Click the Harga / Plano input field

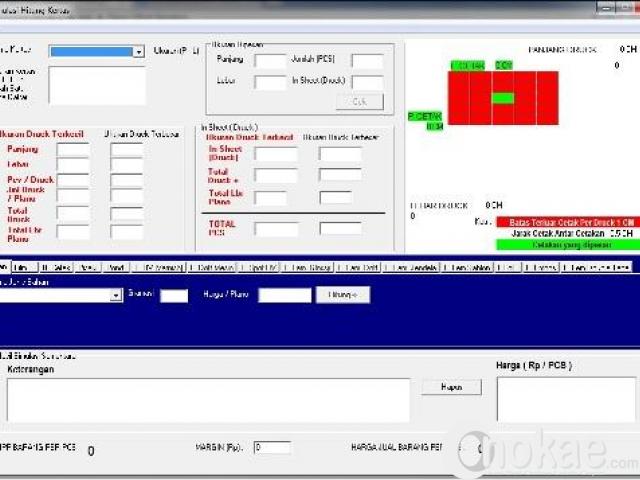(x=285, y=295)
